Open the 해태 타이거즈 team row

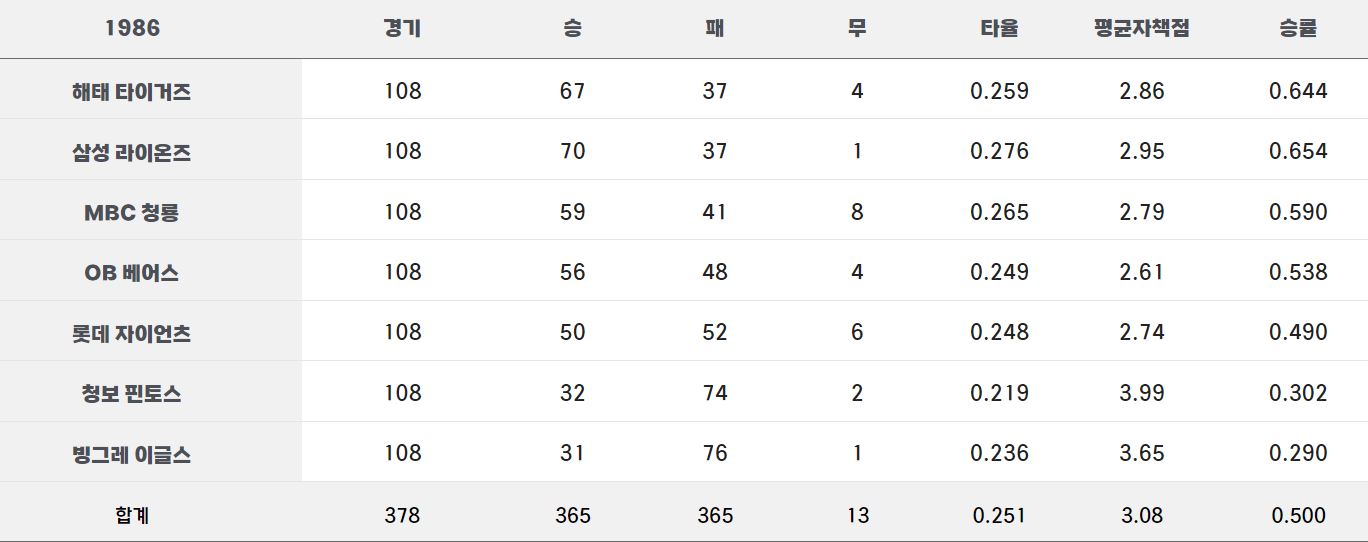[x=684, y=91]
